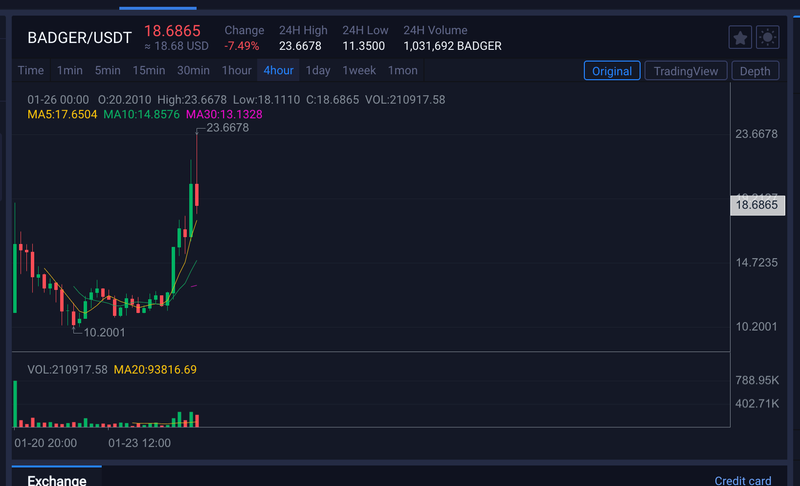Switch chart to 1min interval
This screenshot has width=800, height=486.
[69, 70]
